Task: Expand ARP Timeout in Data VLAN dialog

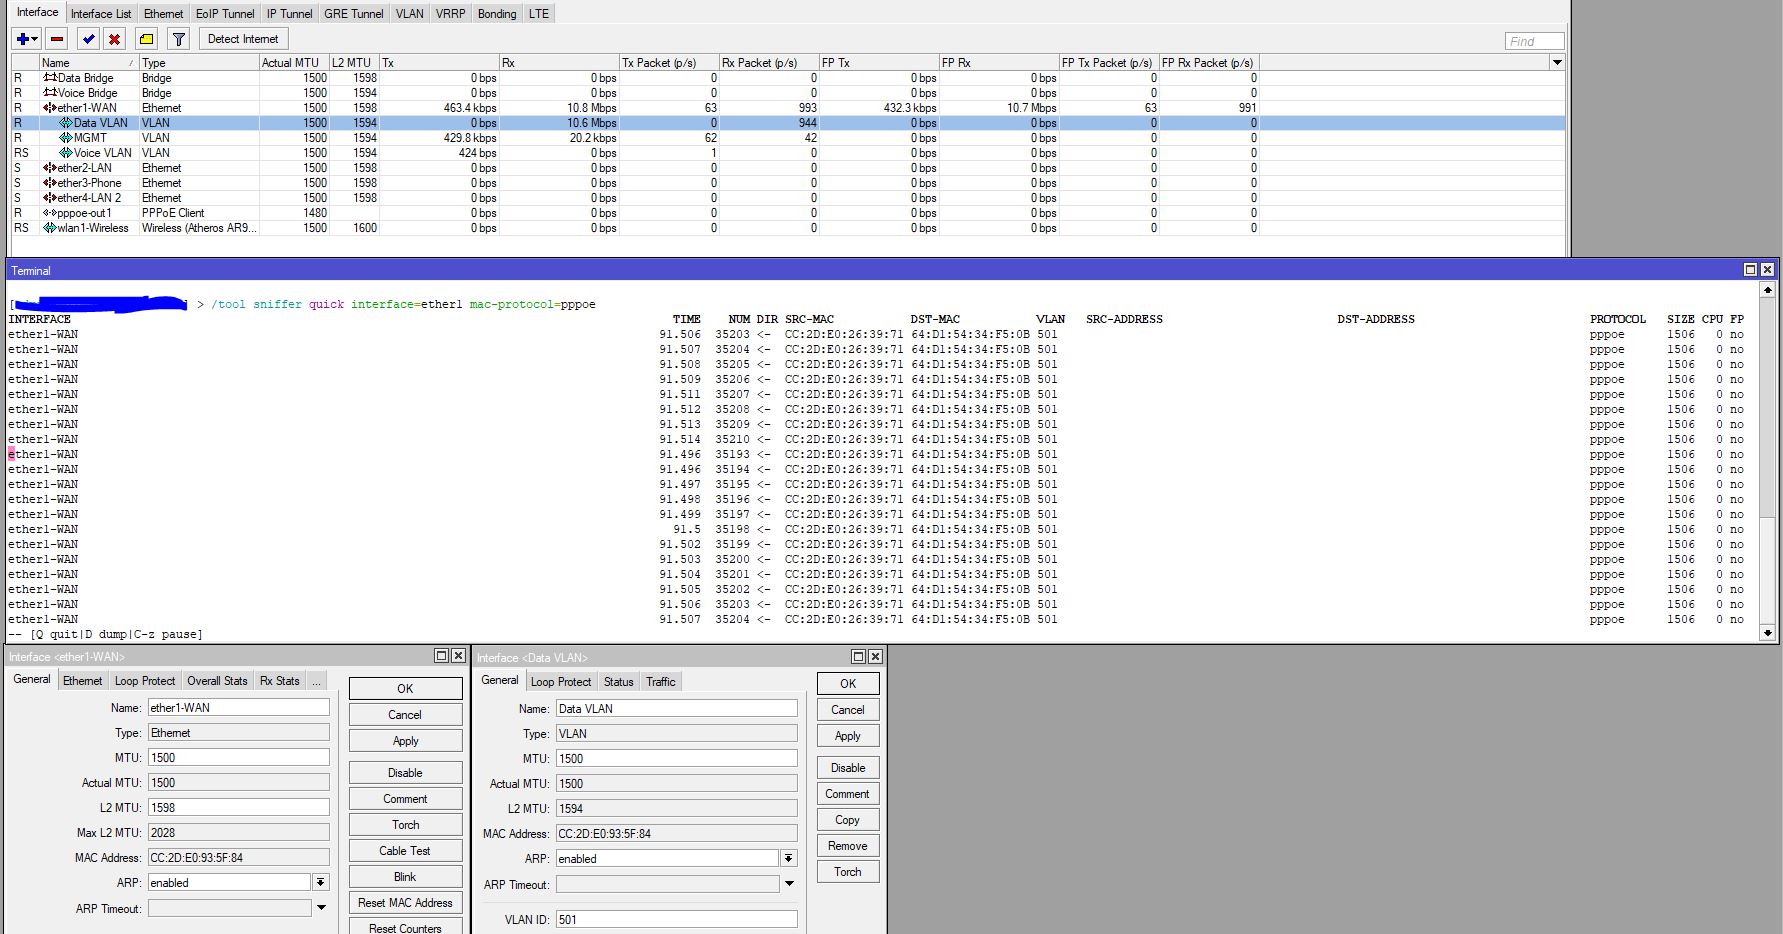Action: tap(789, 884)
